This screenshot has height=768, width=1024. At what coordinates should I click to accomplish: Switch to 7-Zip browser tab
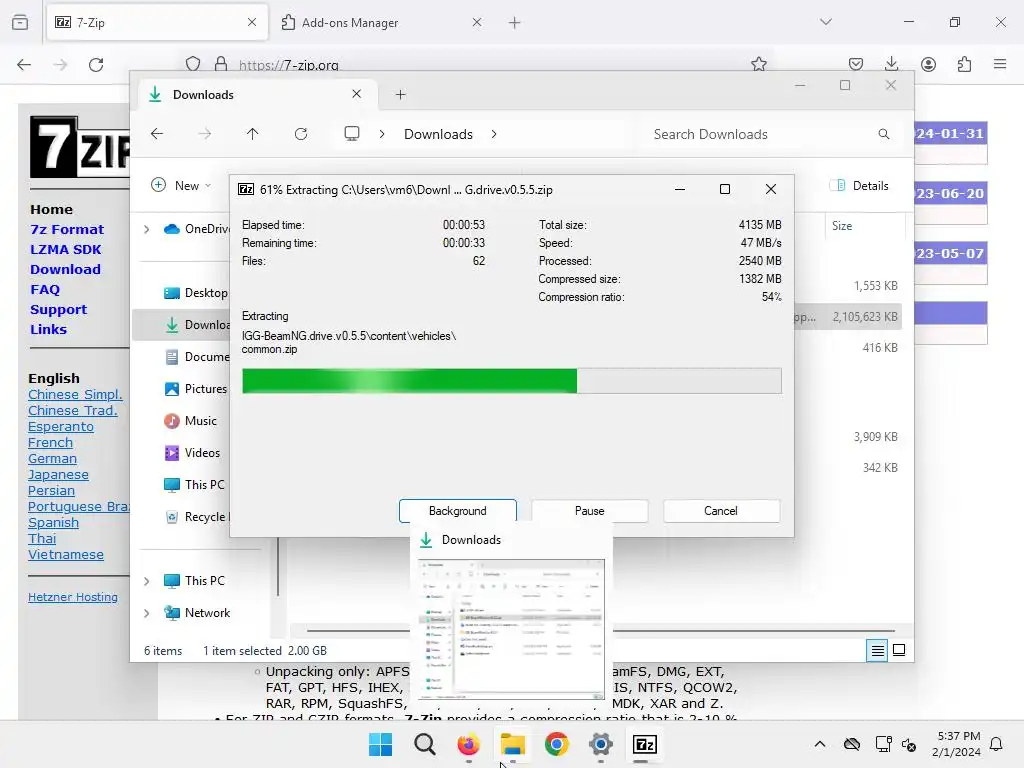(157, 22)
